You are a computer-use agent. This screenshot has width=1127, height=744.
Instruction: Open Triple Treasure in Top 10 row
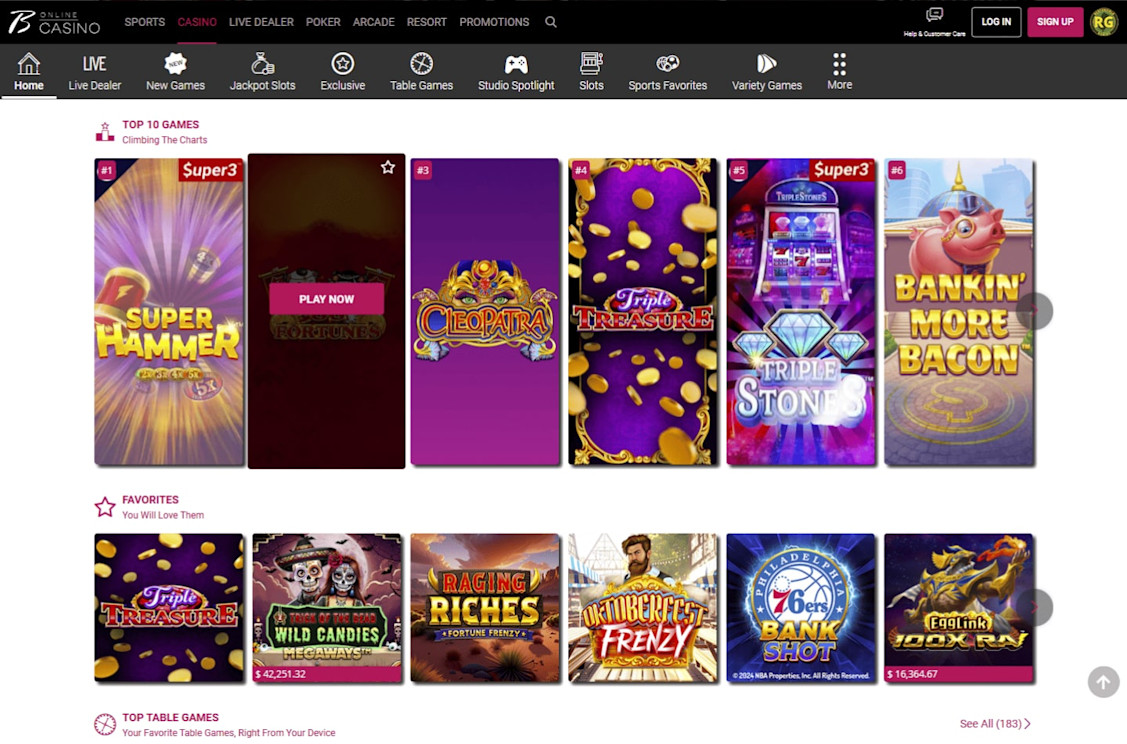643,312
